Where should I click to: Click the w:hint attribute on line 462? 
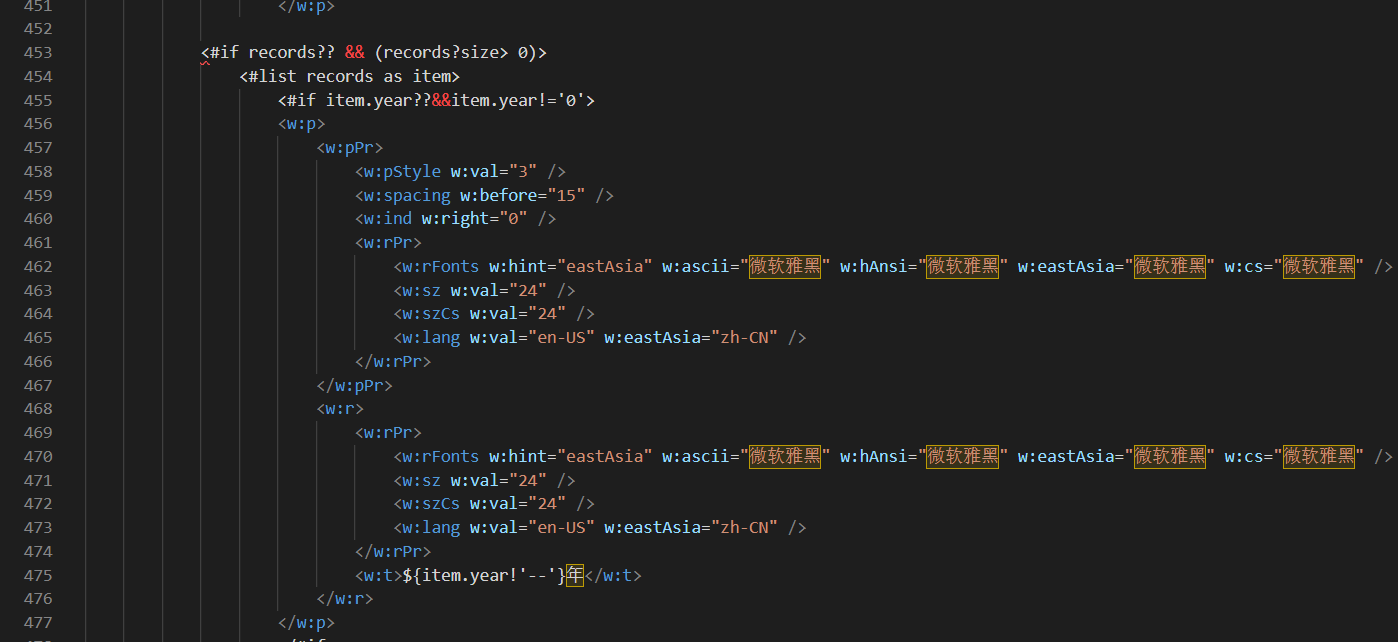coord(518,266)
